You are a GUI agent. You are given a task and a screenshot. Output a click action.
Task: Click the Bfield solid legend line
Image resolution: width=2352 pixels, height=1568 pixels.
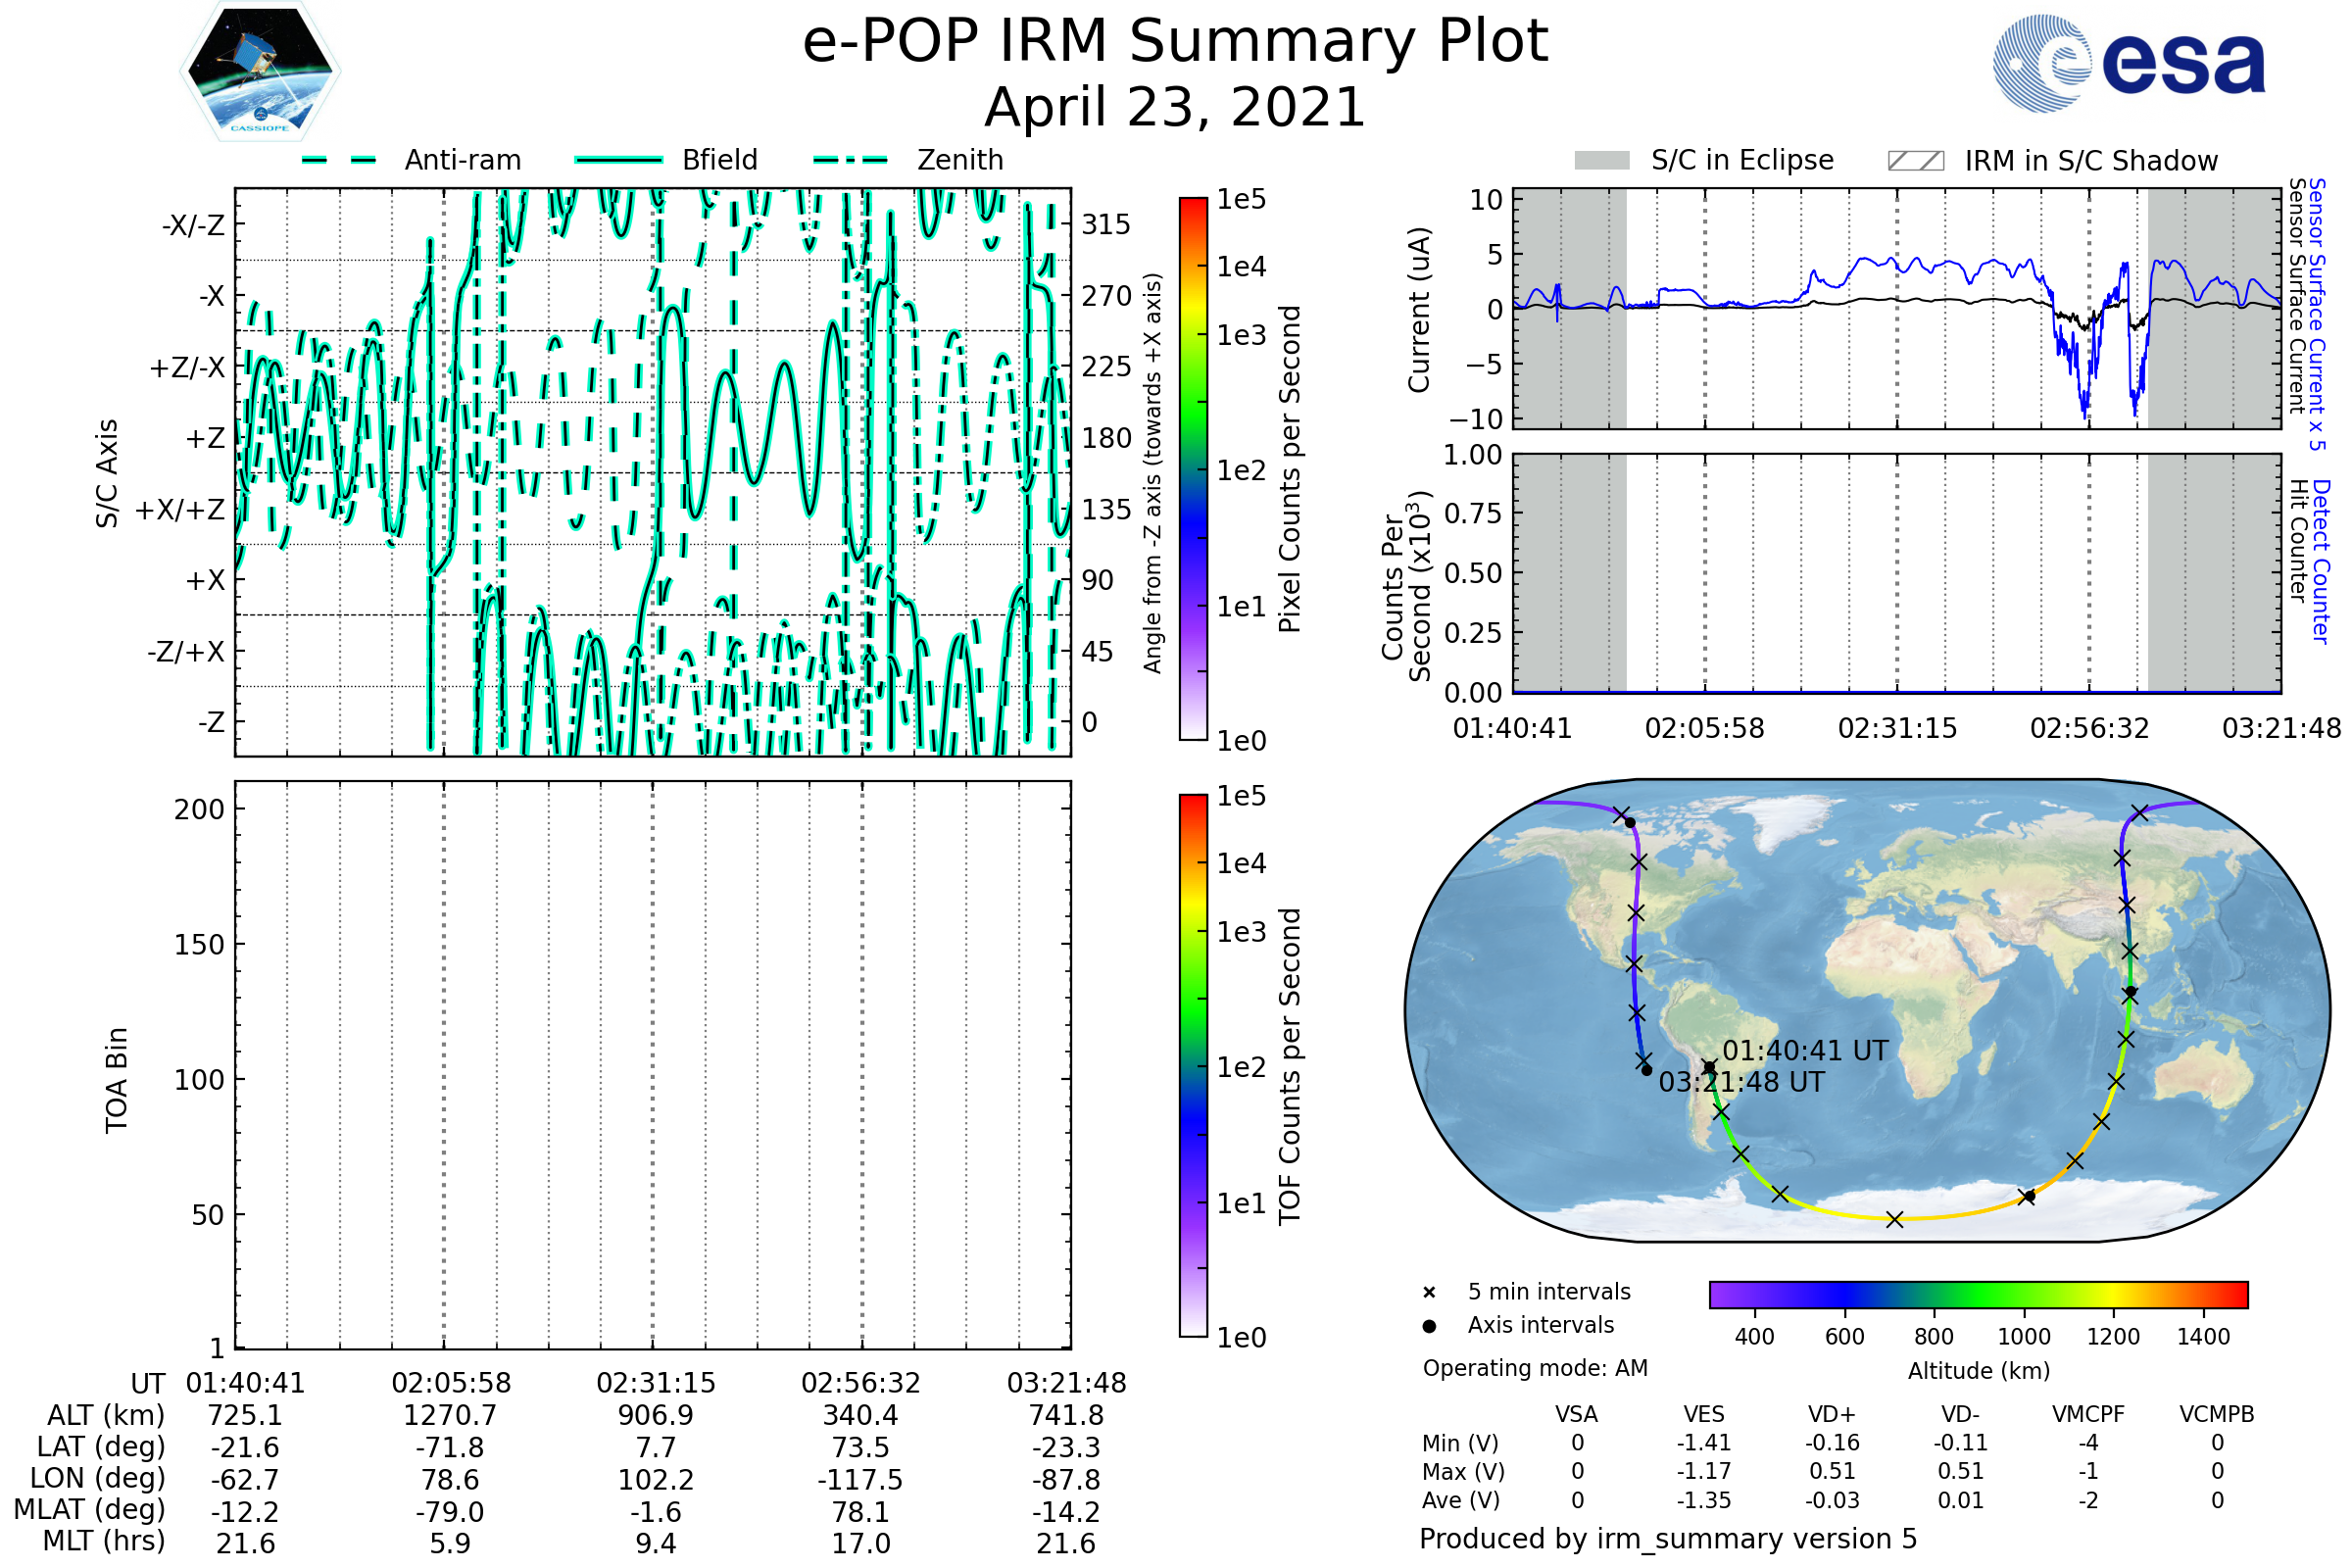(x=618, y=160)
